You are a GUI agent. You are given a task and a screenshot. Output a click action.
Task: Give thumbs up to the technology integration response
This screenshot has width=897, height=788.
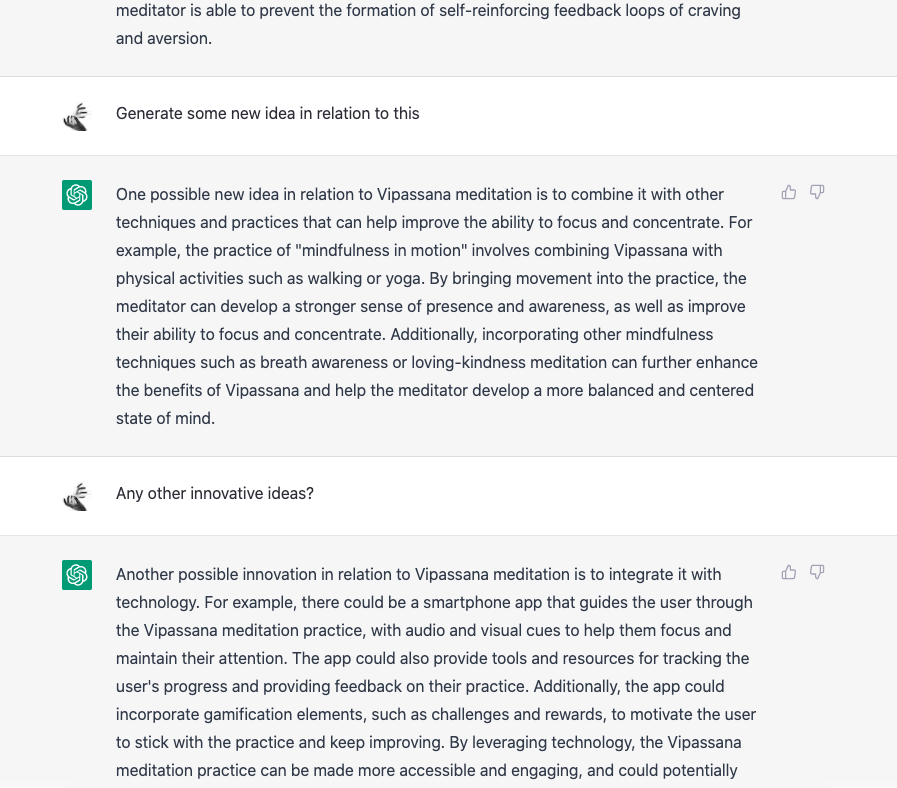789,572
